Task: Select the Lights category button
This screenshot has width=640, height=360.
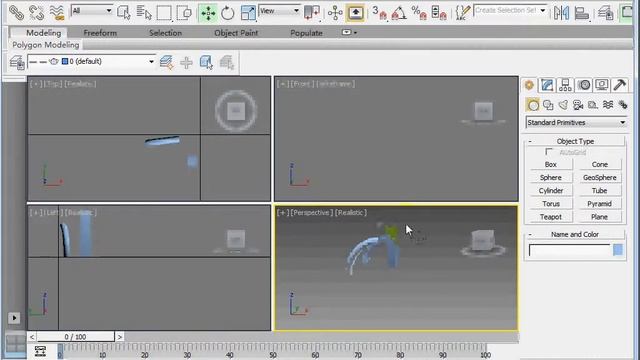Action: [563, 105]
